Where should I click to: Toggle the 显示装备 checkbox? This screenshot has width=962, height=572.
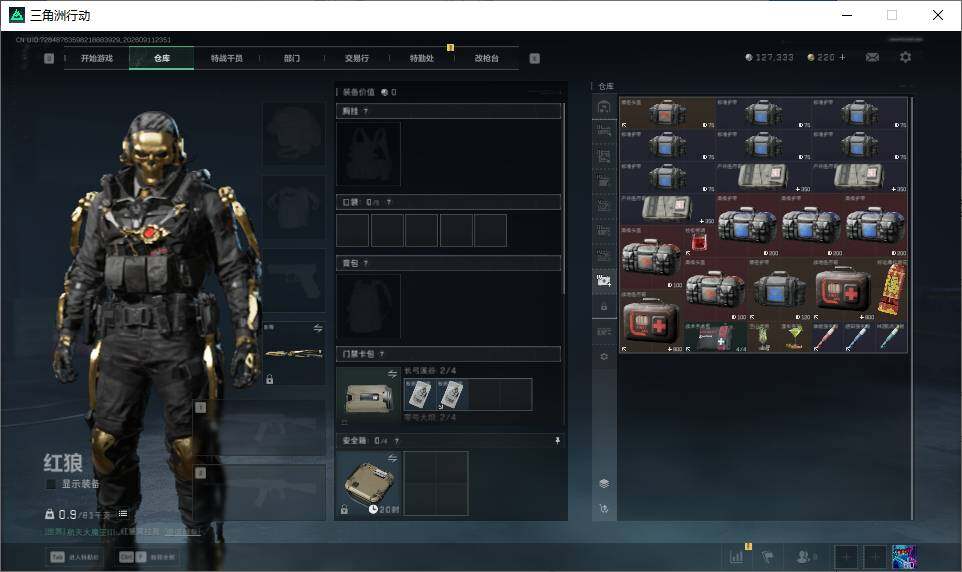[x=52, y=484]
